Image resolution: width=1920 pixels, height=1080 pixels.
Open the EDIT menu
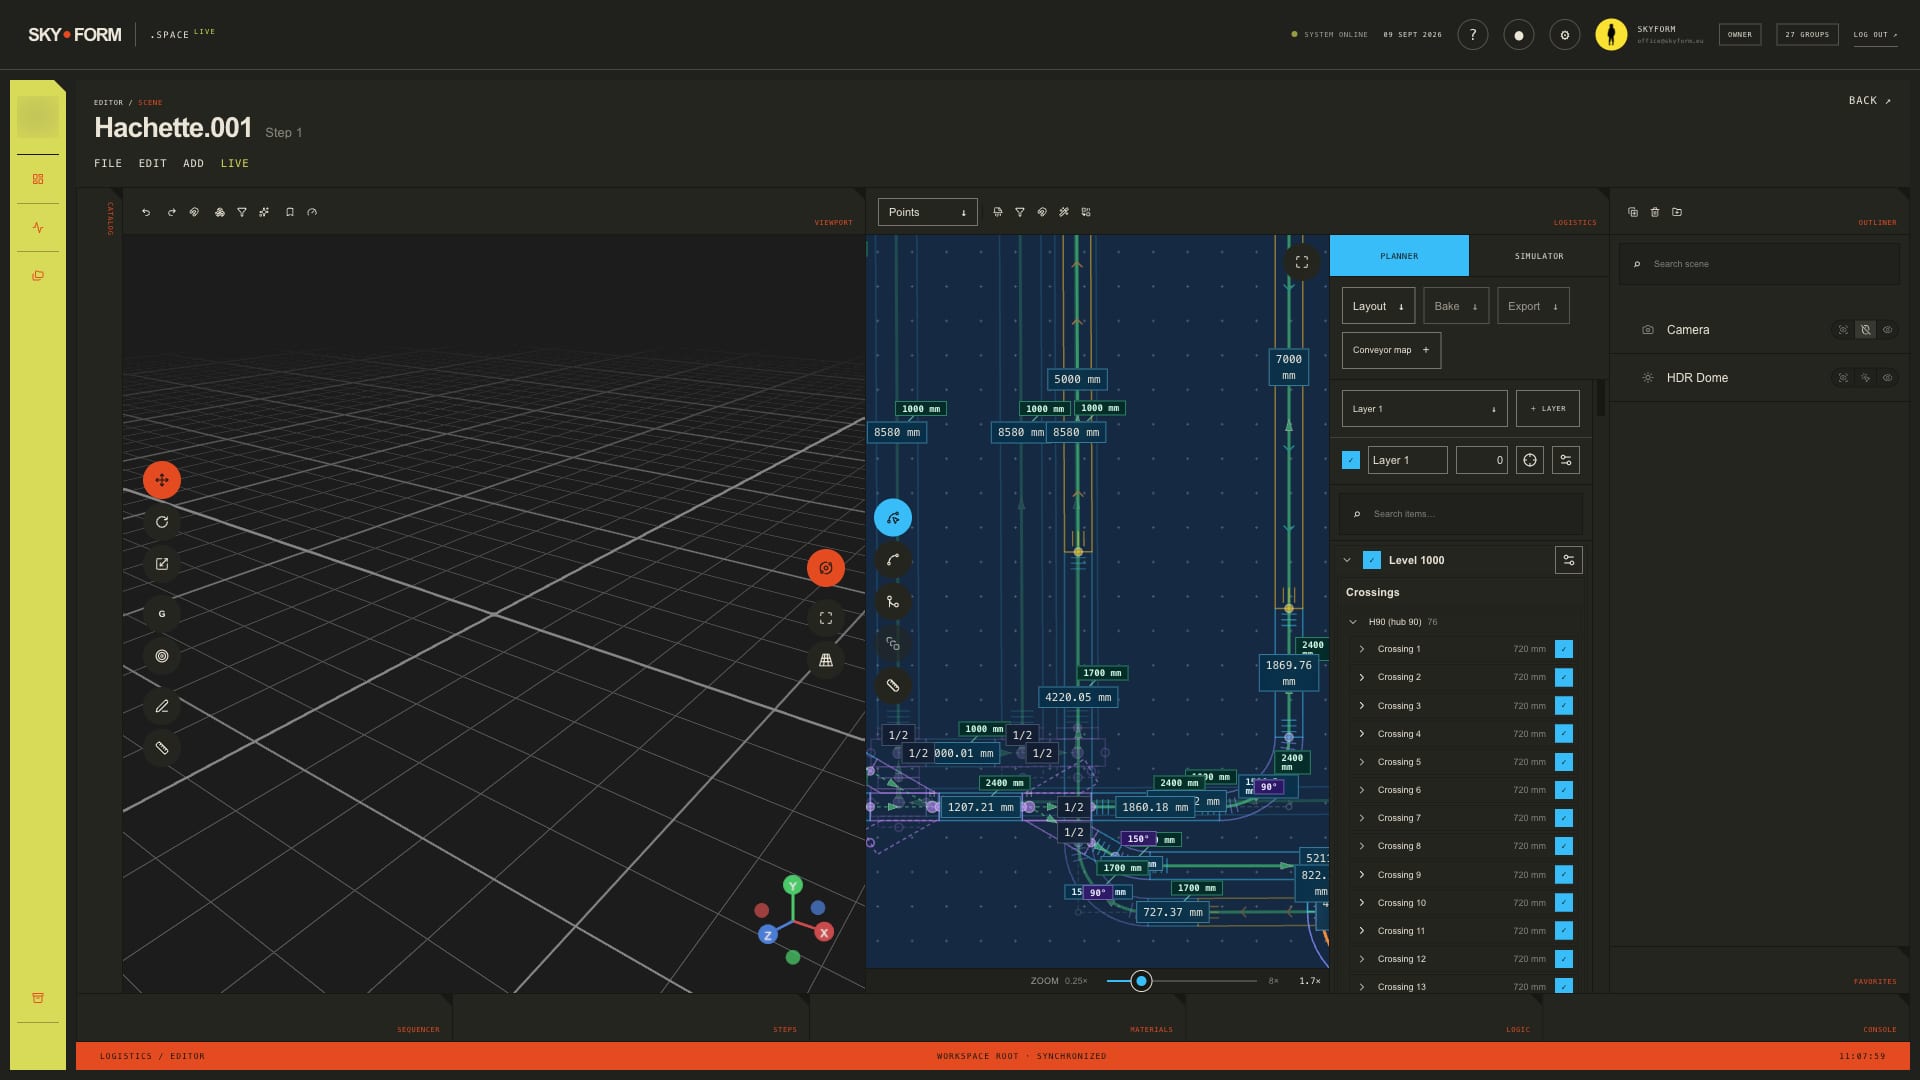[153, 163]
